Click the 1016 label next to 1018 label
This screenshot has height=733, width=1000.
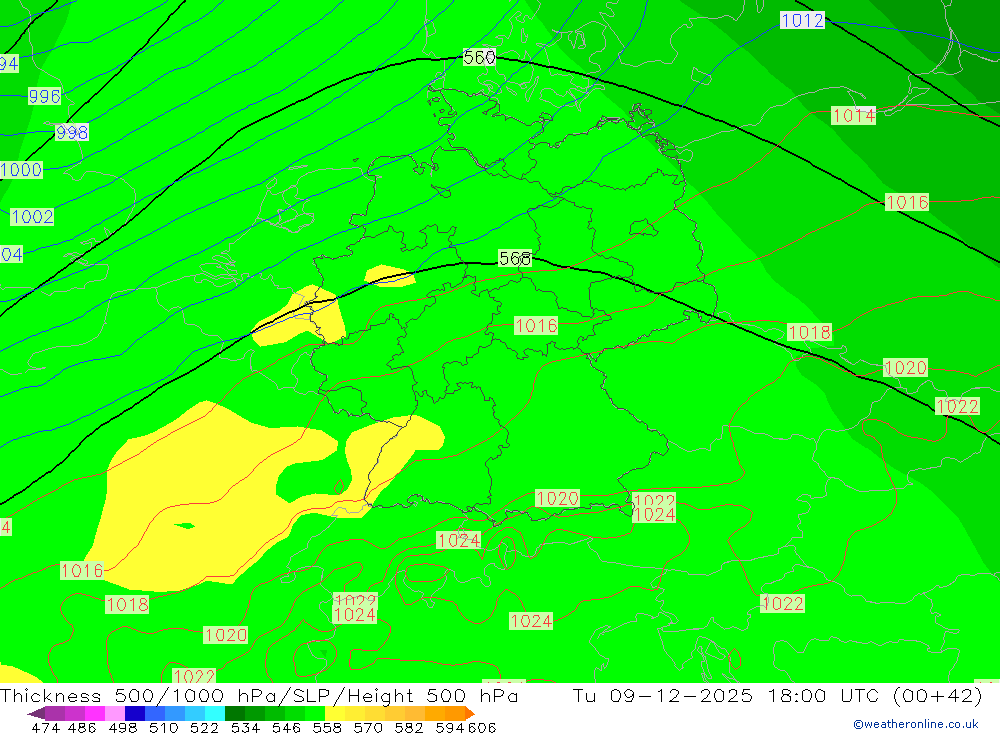[82, 570]
